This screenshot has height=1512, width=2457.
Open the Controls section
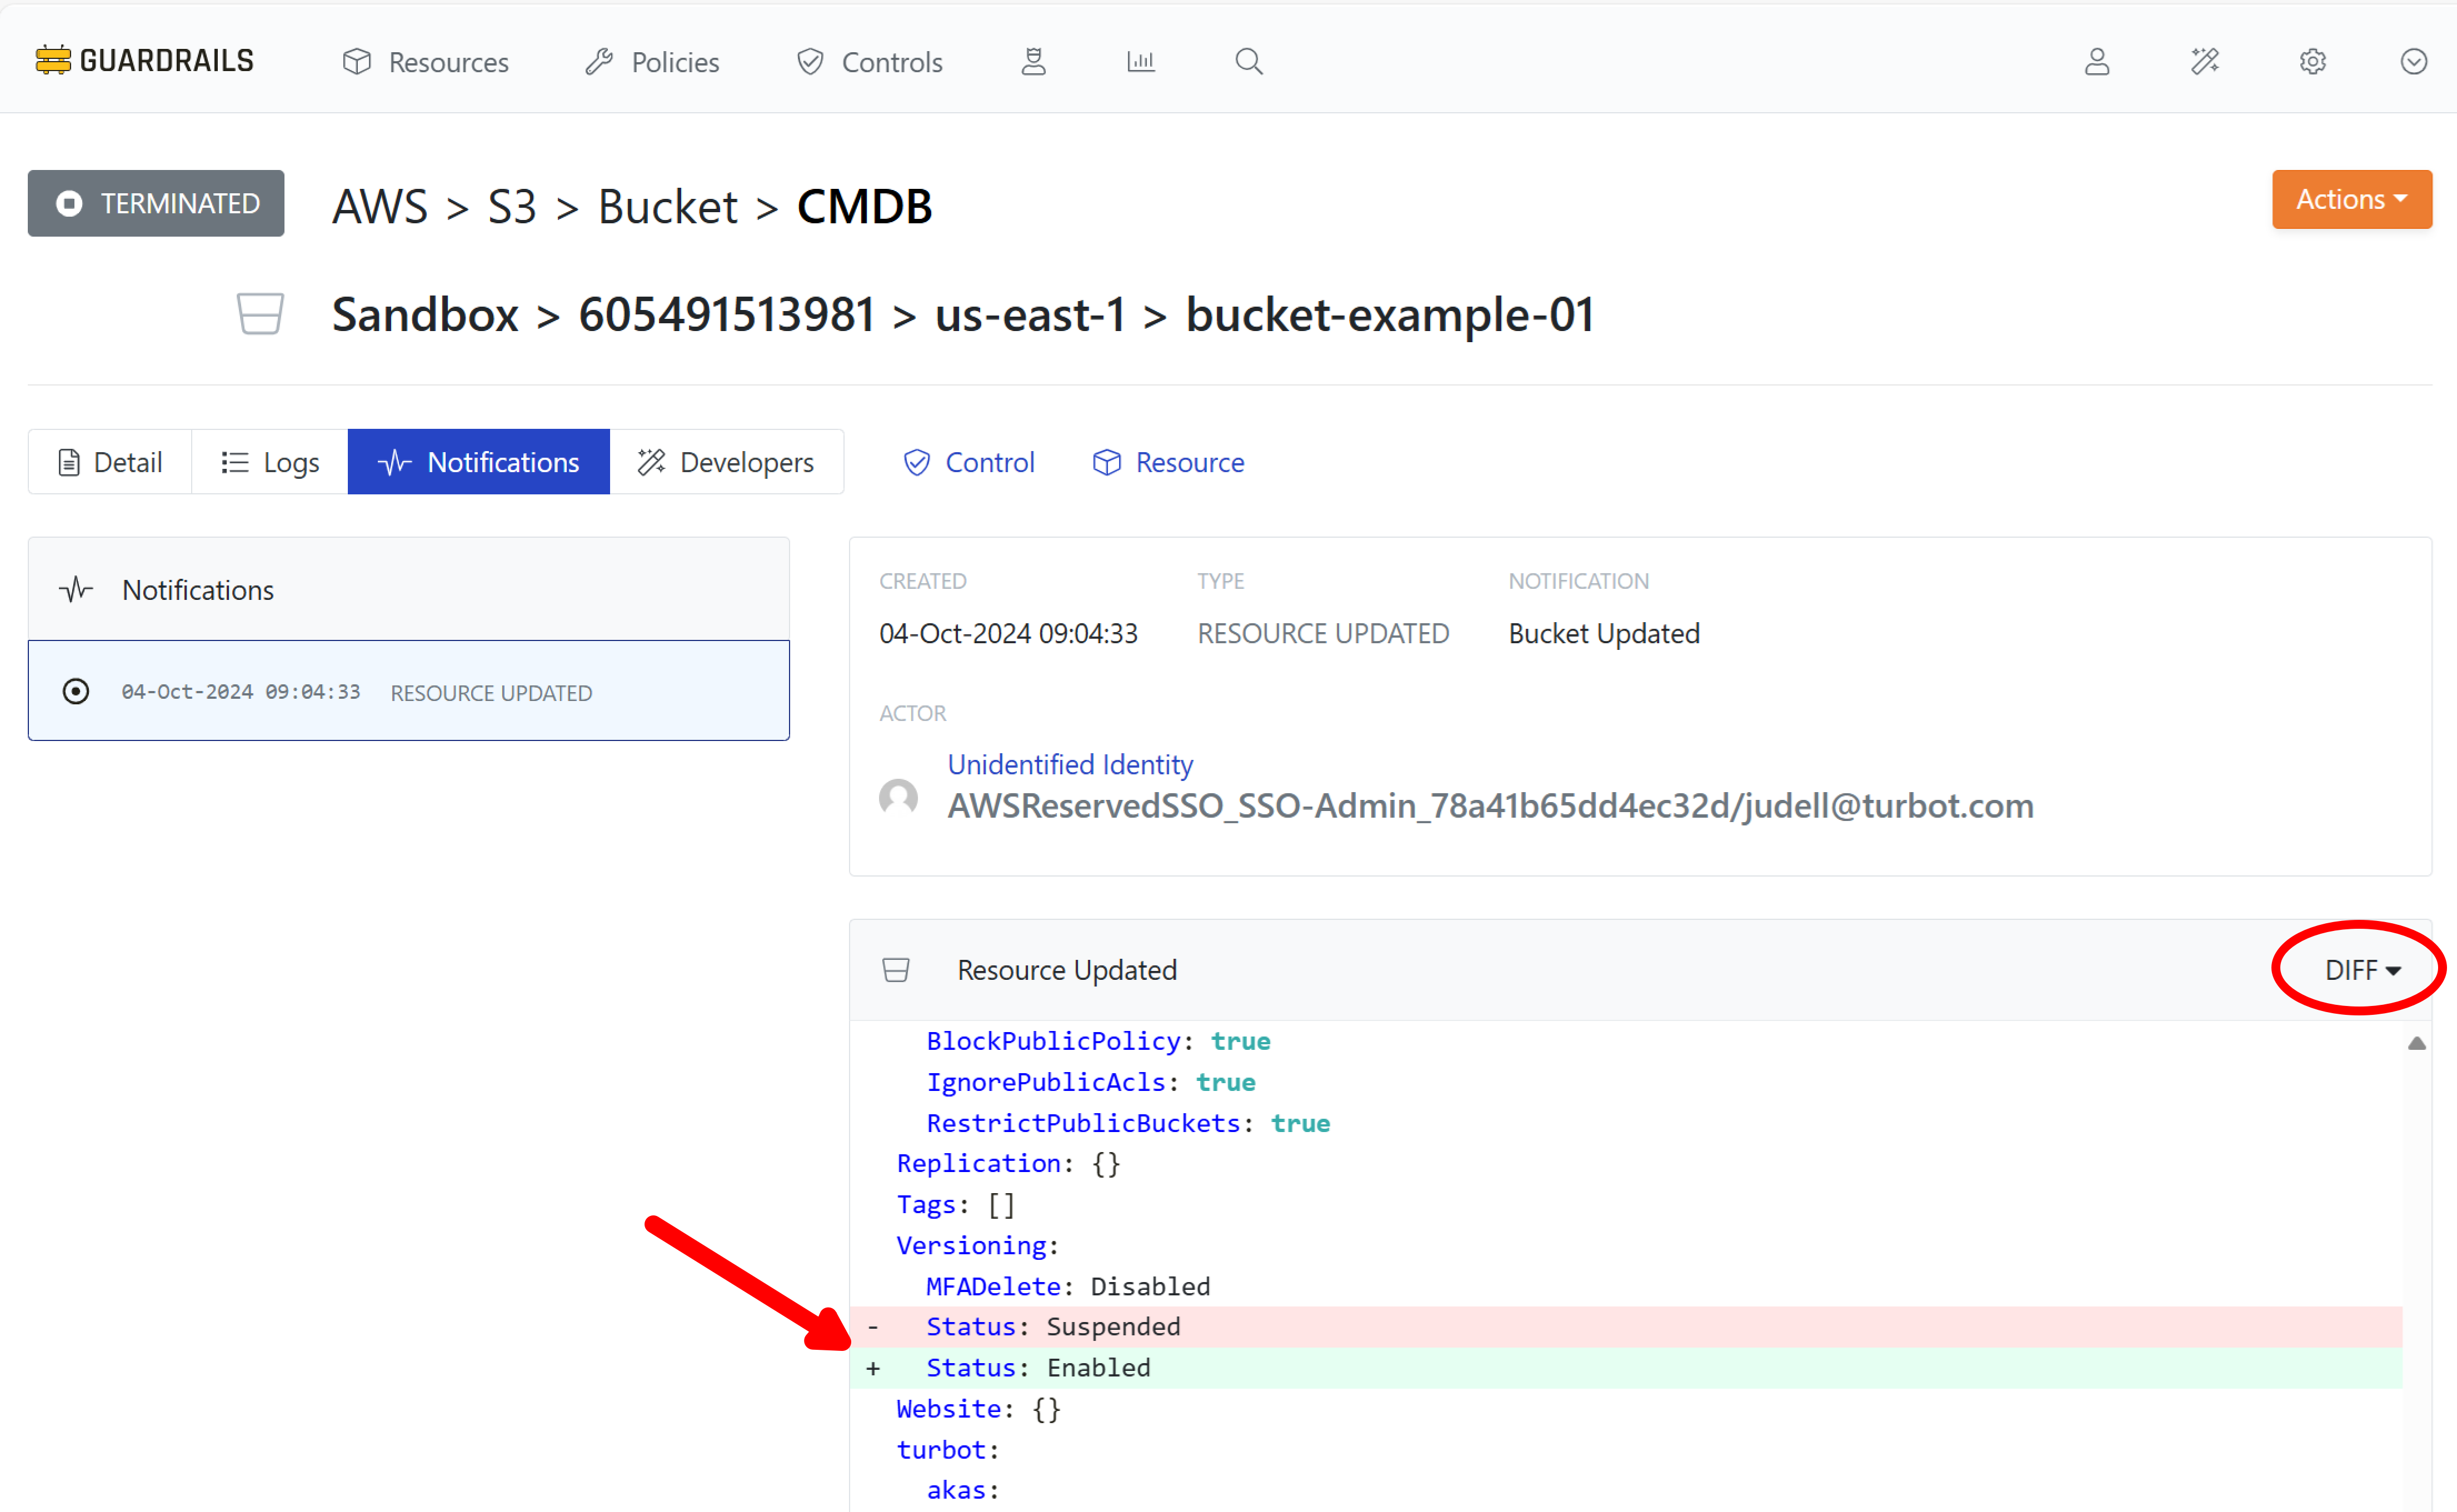click(x=868, y=61)
